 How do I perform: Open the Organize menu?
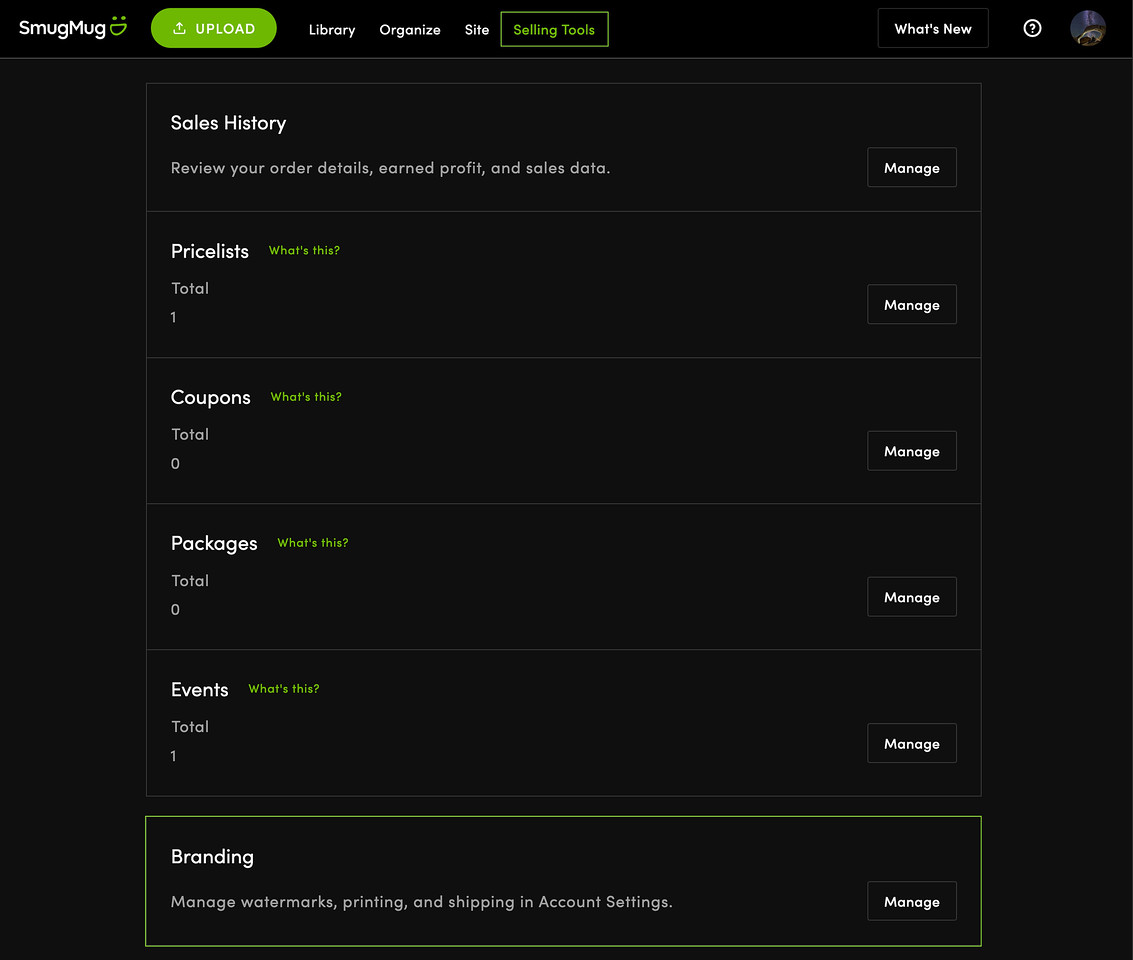(x=410, y=30)
